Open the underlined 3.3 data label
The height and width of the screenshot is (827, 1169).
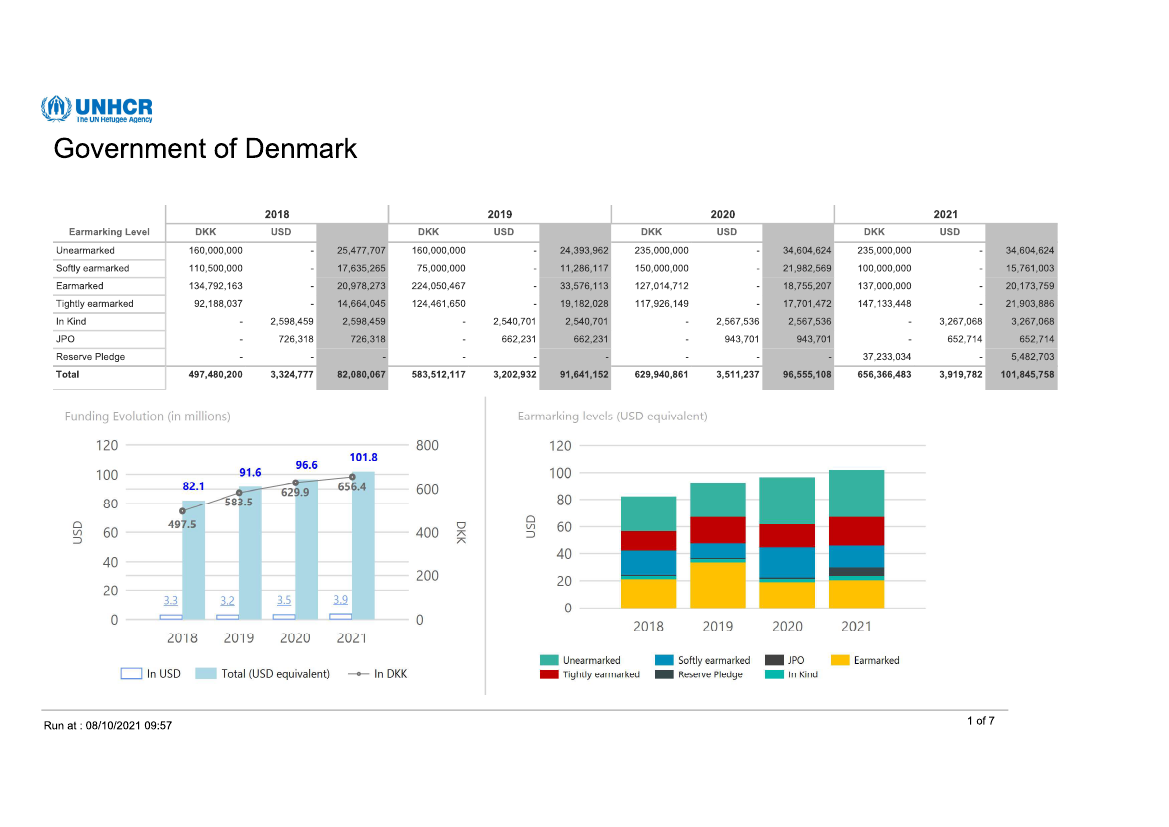pos(171,600)
